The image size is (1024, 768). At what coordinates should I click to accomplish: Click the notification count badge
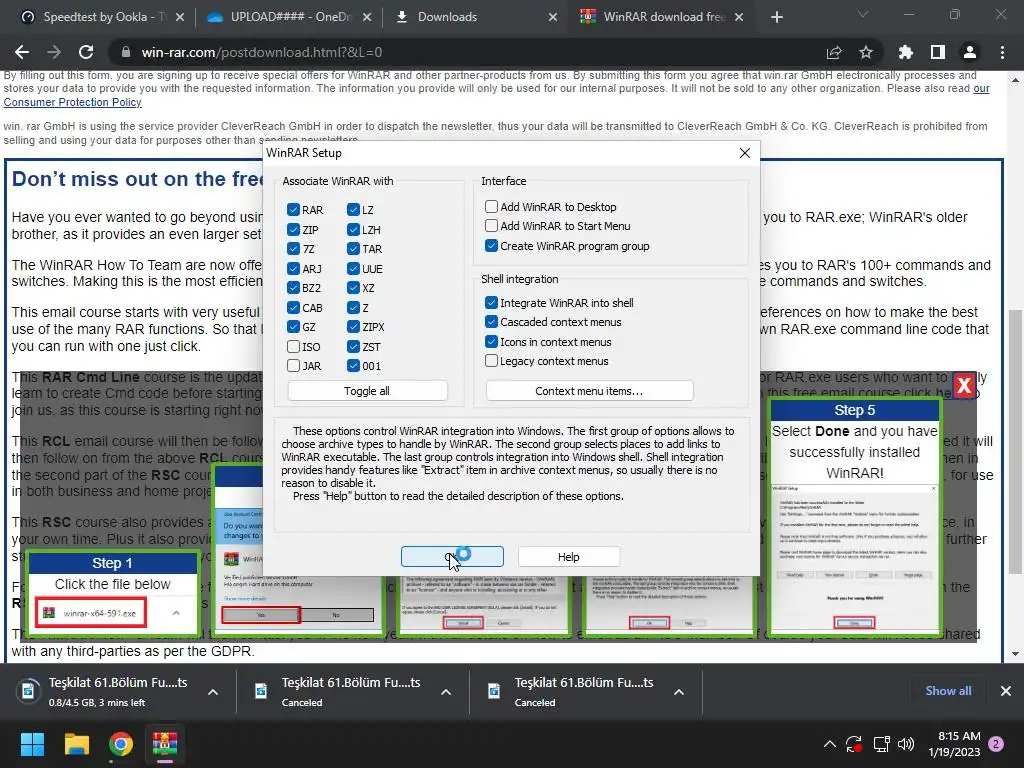997,744
